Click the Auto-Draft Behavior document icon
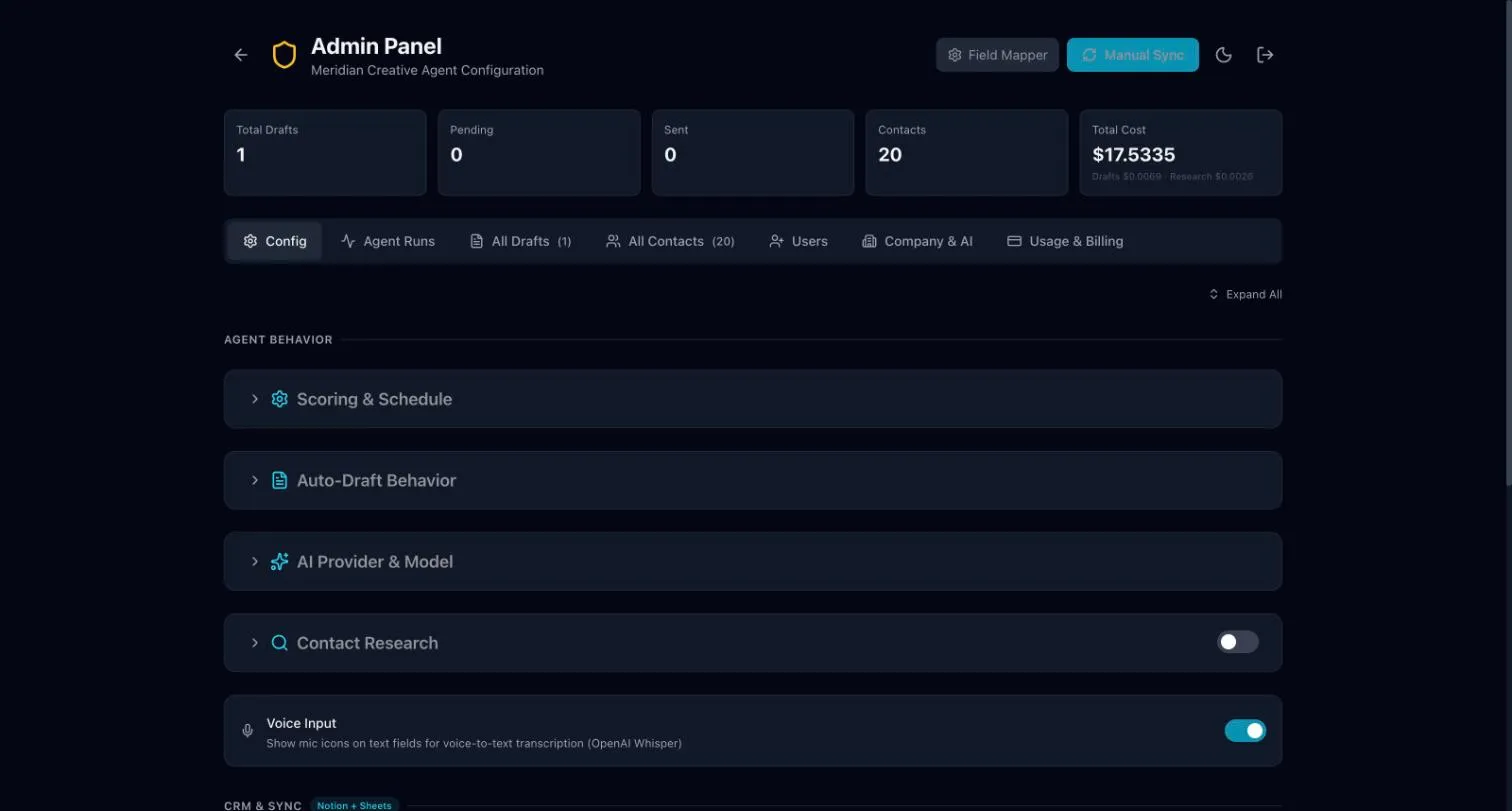Viewport: 1512px width, 811px height. (280, 480)
